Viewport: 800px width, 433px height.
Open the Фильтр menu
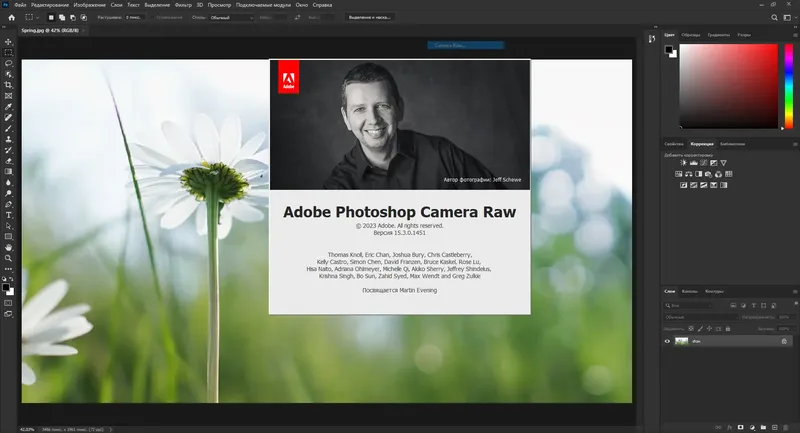[183, 5]
